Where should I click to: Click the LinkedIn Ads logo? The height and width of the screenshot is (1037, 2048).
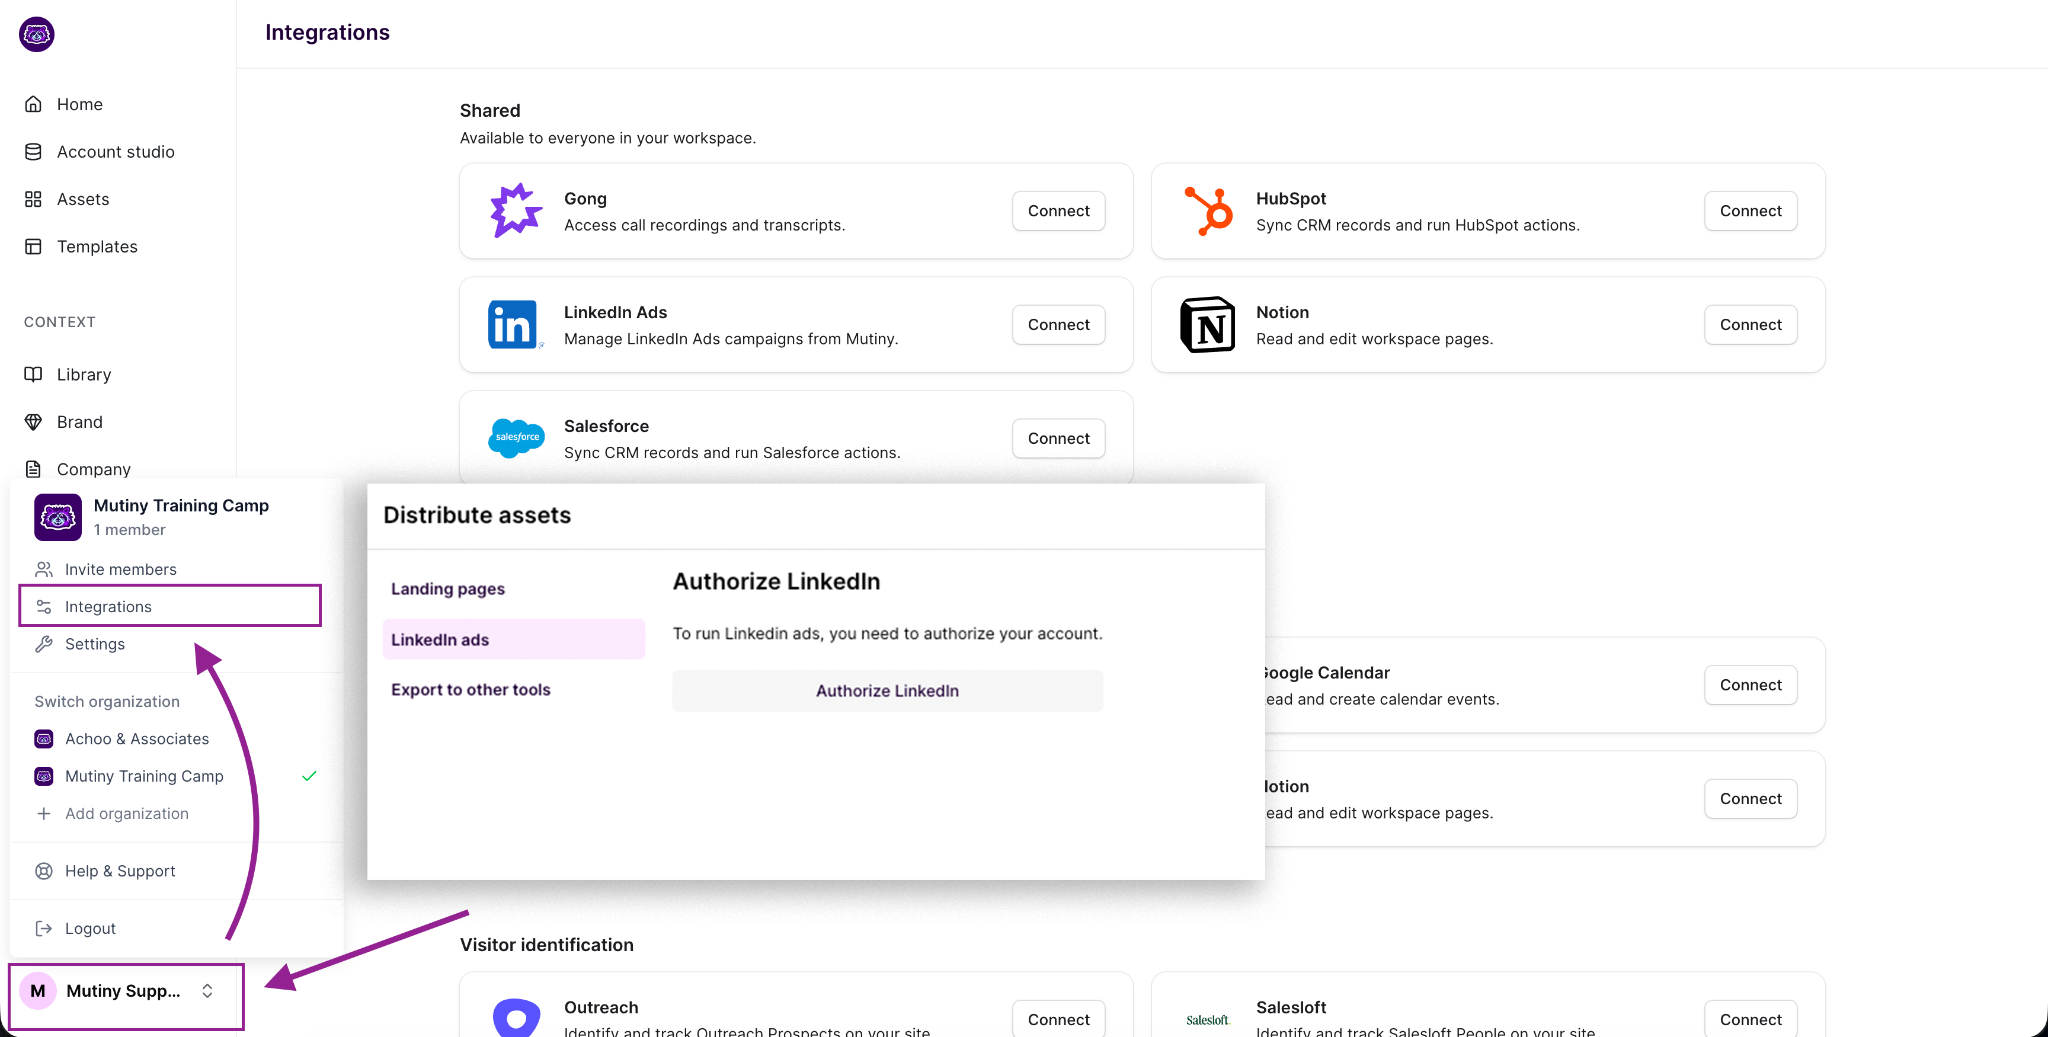point(514,325)
